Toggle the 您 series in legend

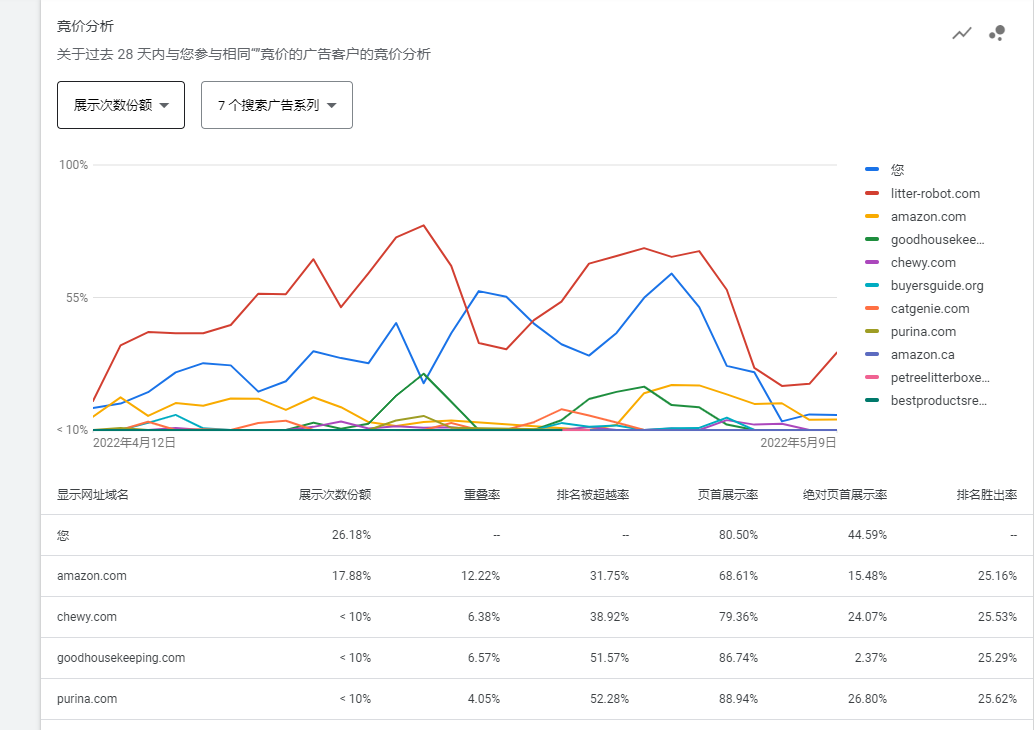pyautogui.click(x=897, y=171)
